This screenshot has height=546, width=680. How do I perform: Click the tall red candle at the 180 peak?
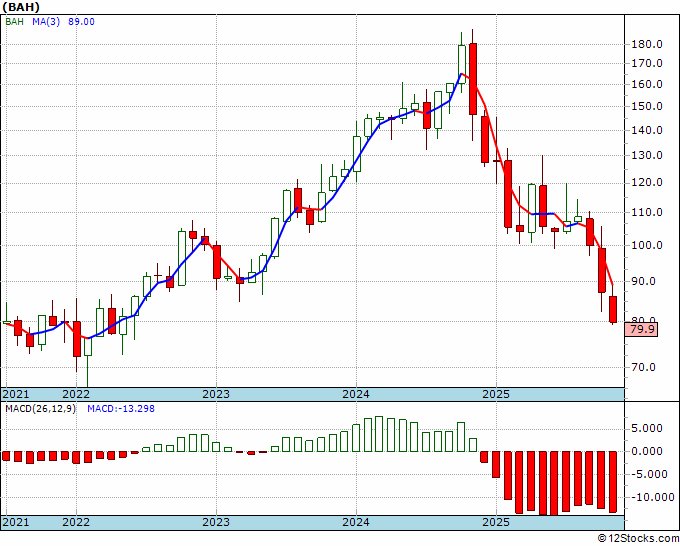click(473, 79)
